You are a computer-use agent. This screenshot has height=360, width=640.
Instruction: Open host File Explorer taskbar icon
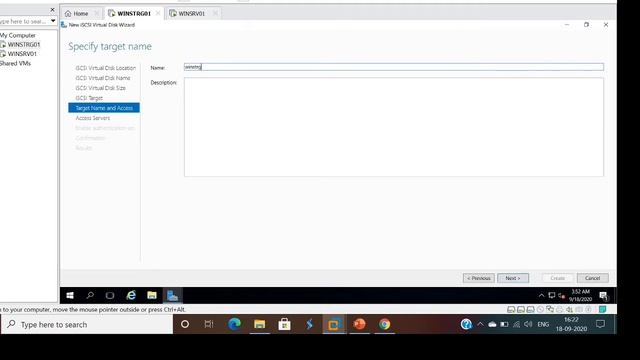coord(260,324)
